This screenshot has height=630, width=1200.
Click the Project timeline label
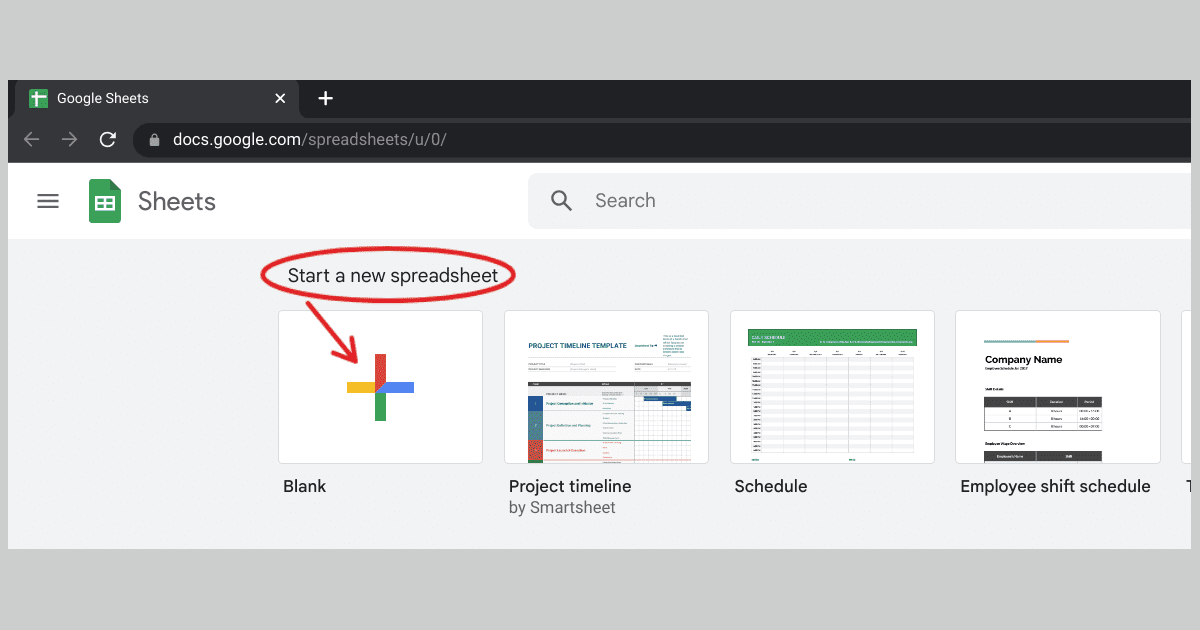coord(570,487)
